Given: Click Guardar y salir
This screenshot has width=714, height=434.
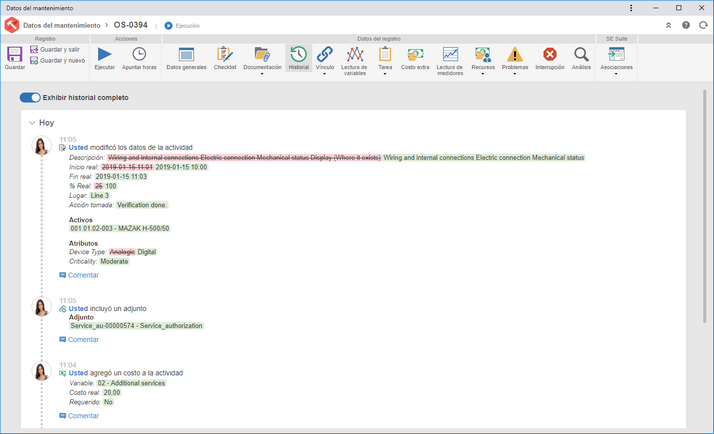Looking at the screenshot, I should [x=55, y=49].
